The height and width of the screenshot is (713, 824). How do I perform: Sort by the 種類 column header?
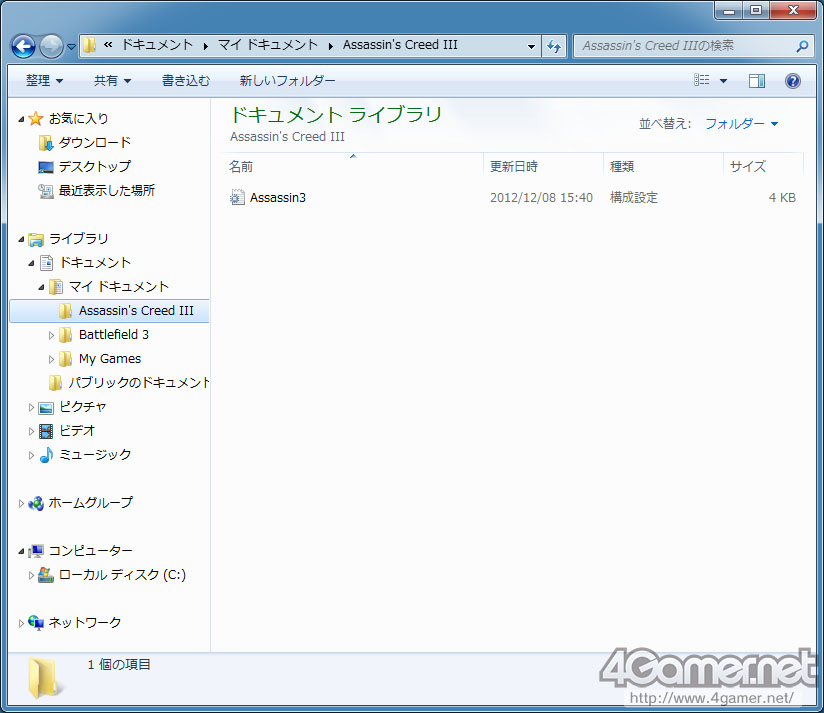[663, 167]
